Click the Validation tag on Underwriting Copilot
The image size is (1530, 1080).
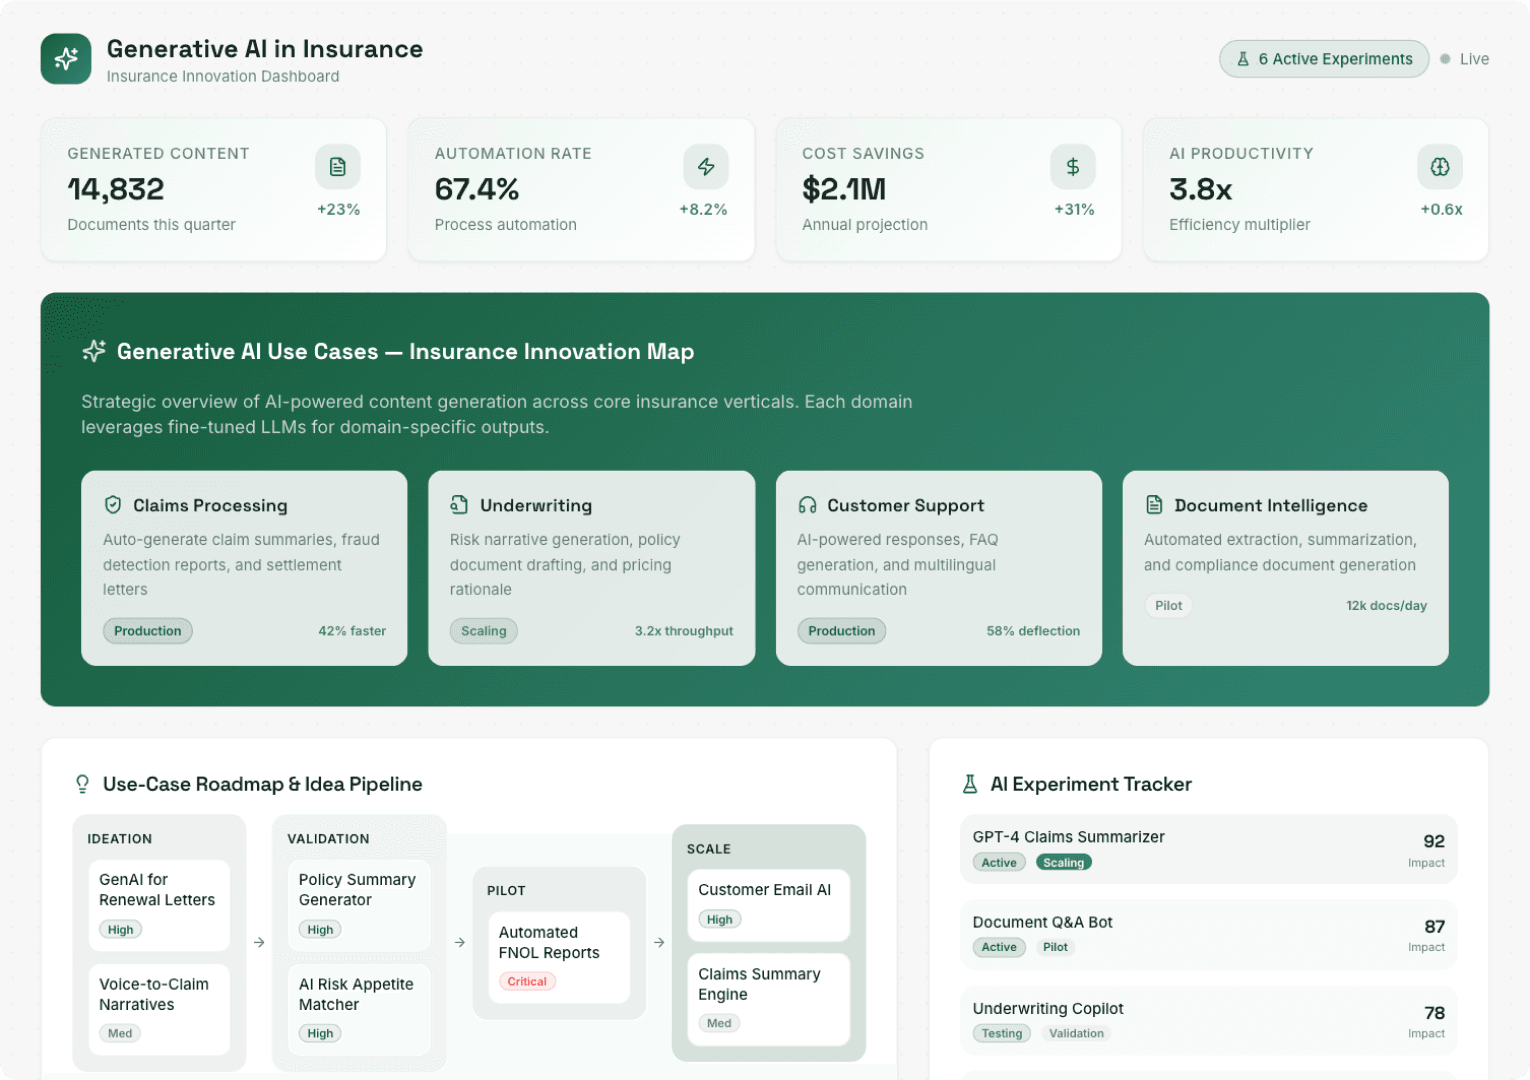[x=1076, y=1033]
